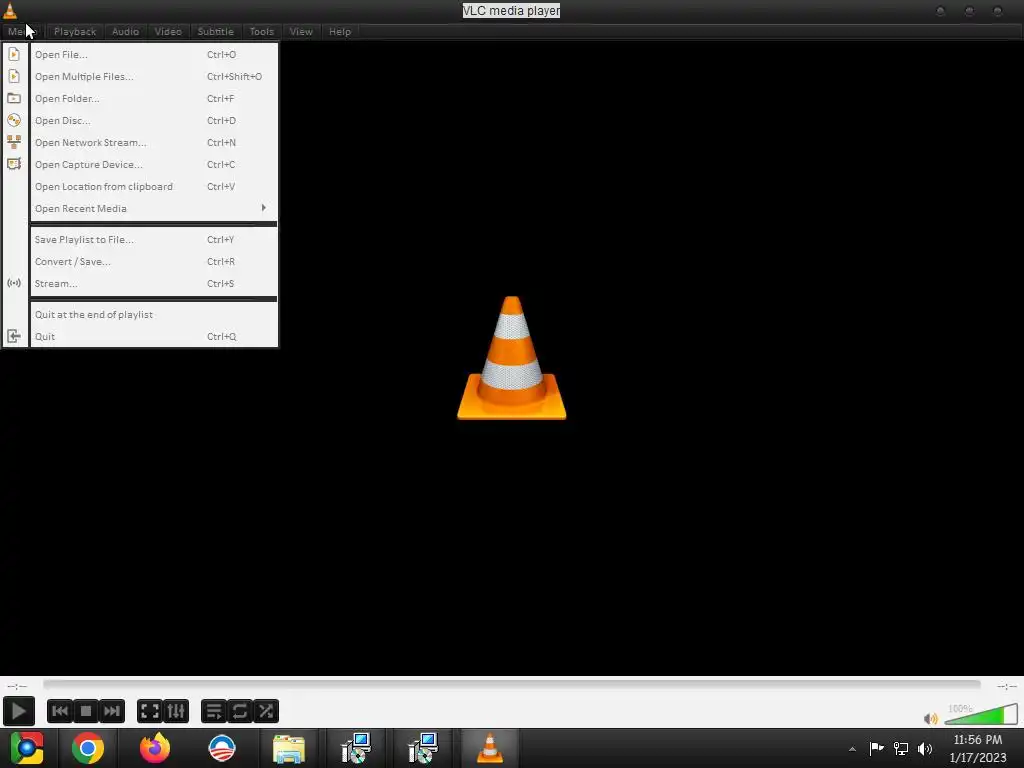Screen dimensions: 1024x768
Task: Open the Playback menu
Action: coord(75,31)
